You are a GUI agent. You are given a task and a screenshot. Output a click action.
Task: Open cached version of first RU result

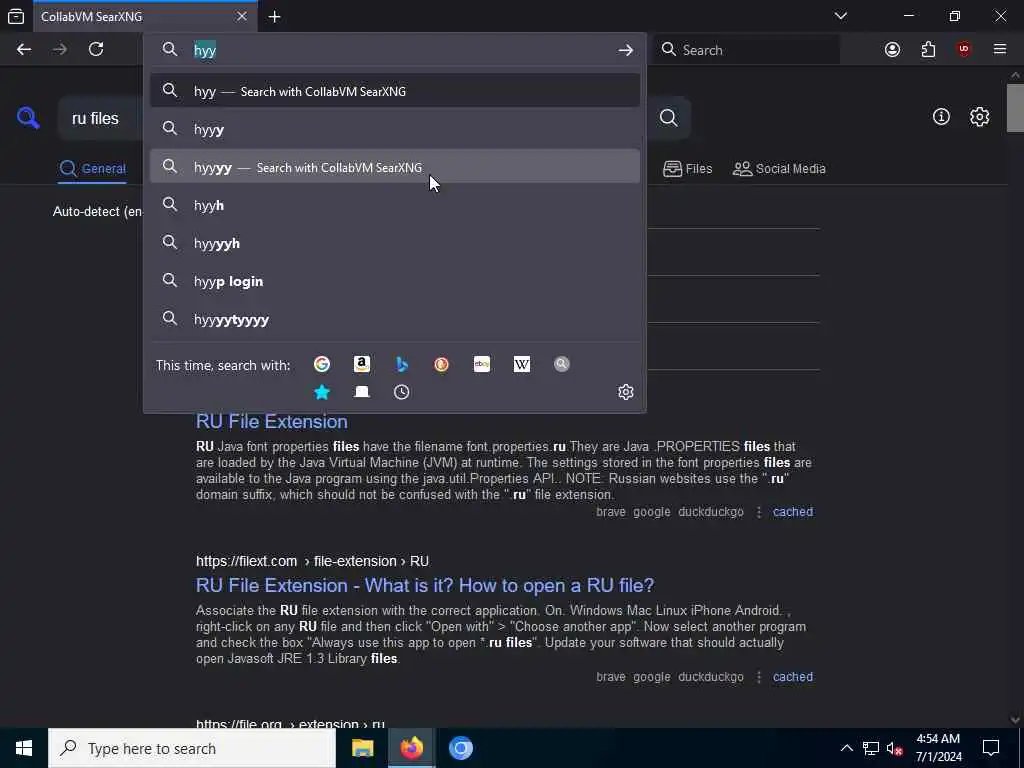[793, 512]
